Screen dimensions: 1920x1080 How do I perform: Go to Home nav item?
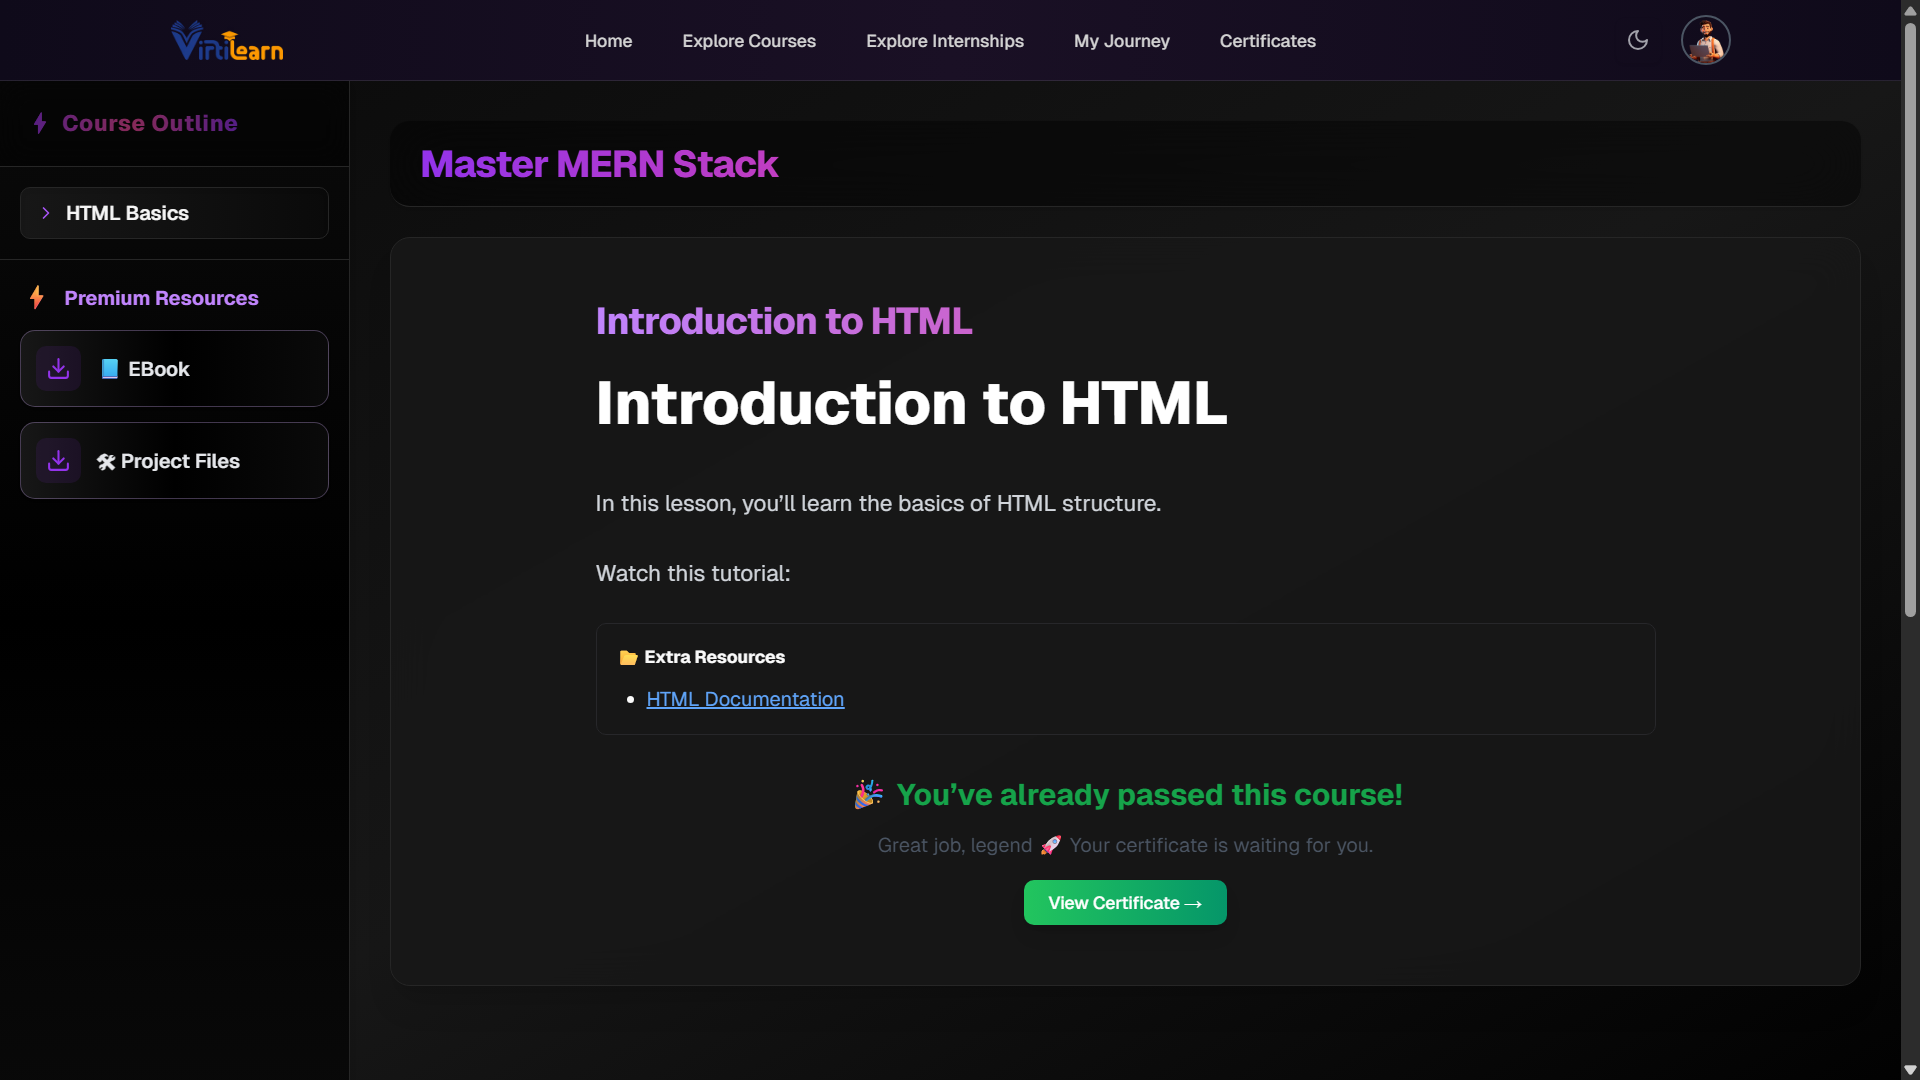(x=608, y=41)
